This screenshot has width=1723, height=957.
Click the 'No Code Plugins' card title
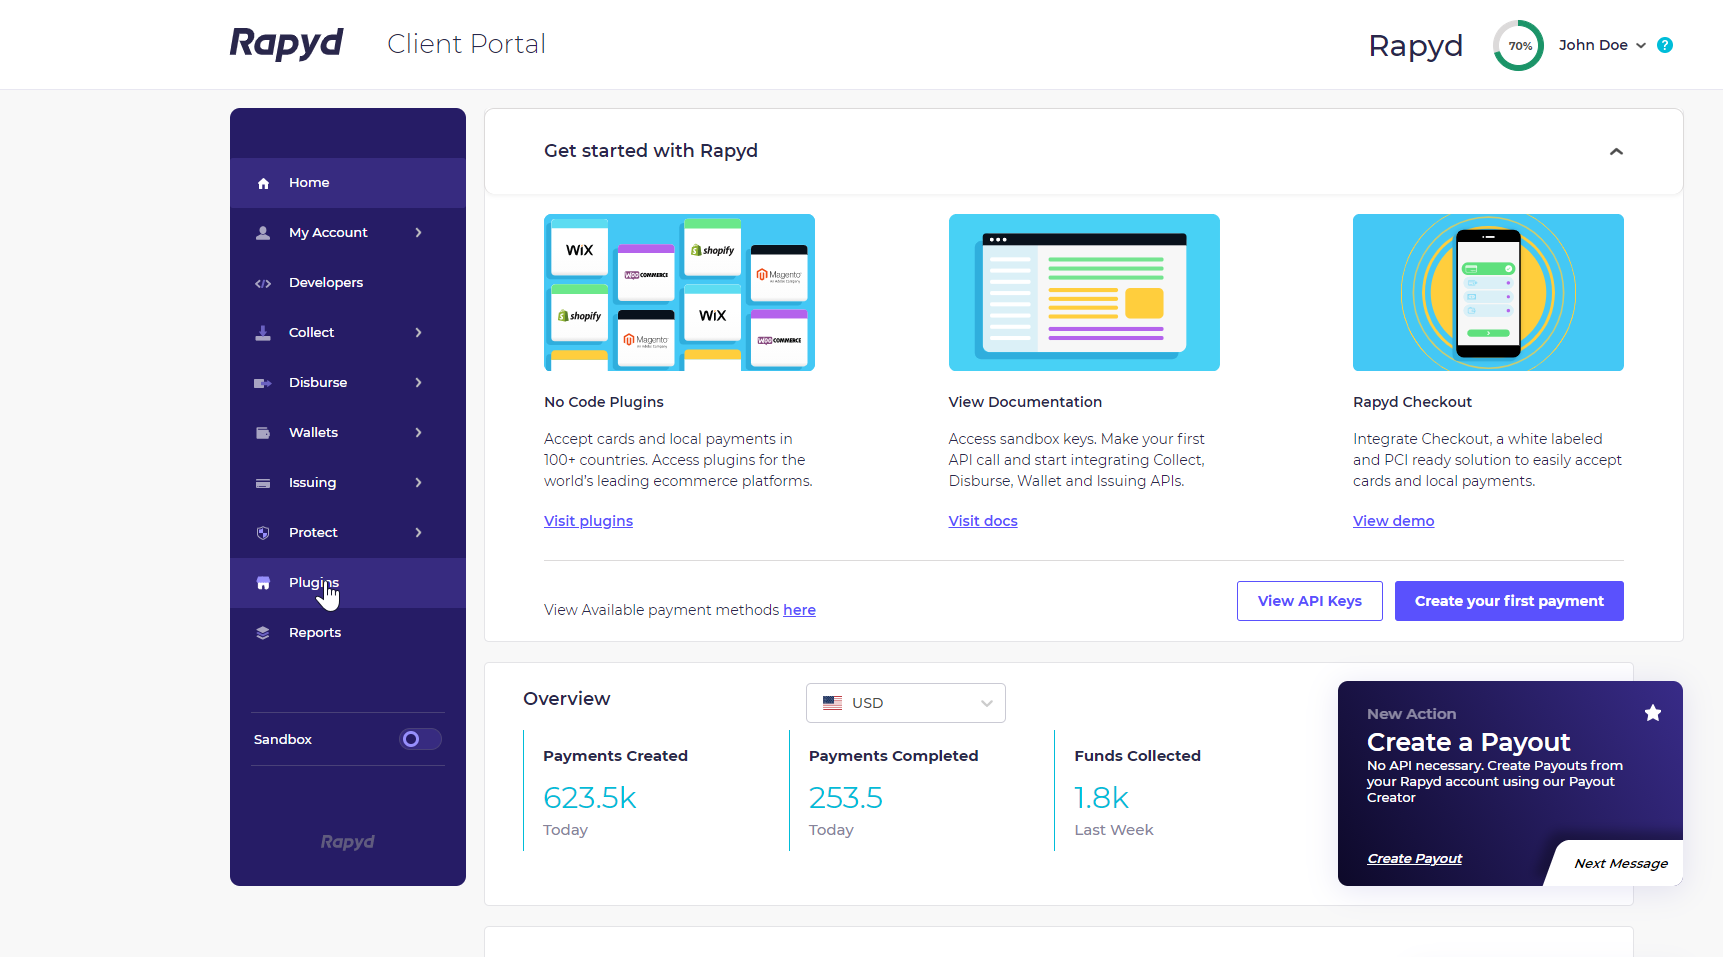point(604,402)
